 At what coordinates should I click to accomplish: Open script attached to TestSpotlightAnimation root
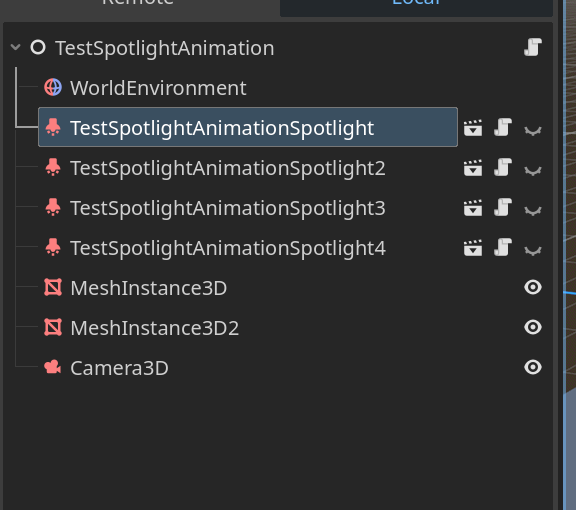[x=533, y=48]
